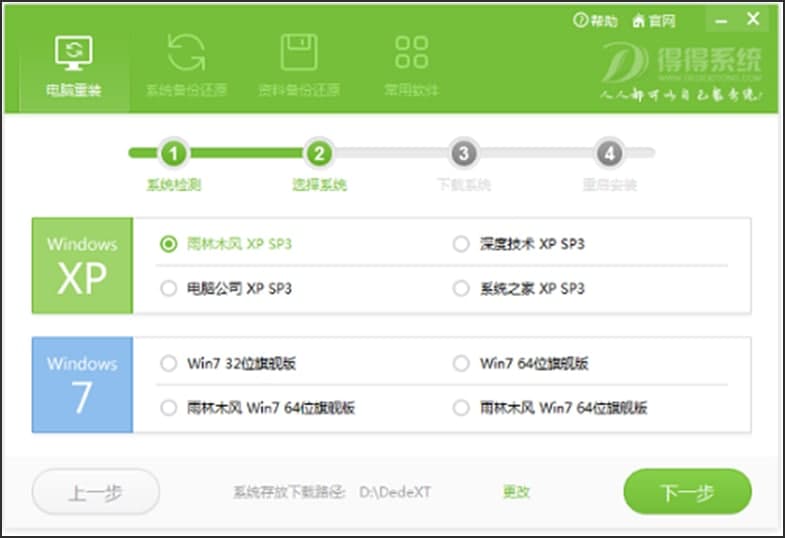
Task: Minimize the 得得系统 window
Action: click(x=721, y=21)
